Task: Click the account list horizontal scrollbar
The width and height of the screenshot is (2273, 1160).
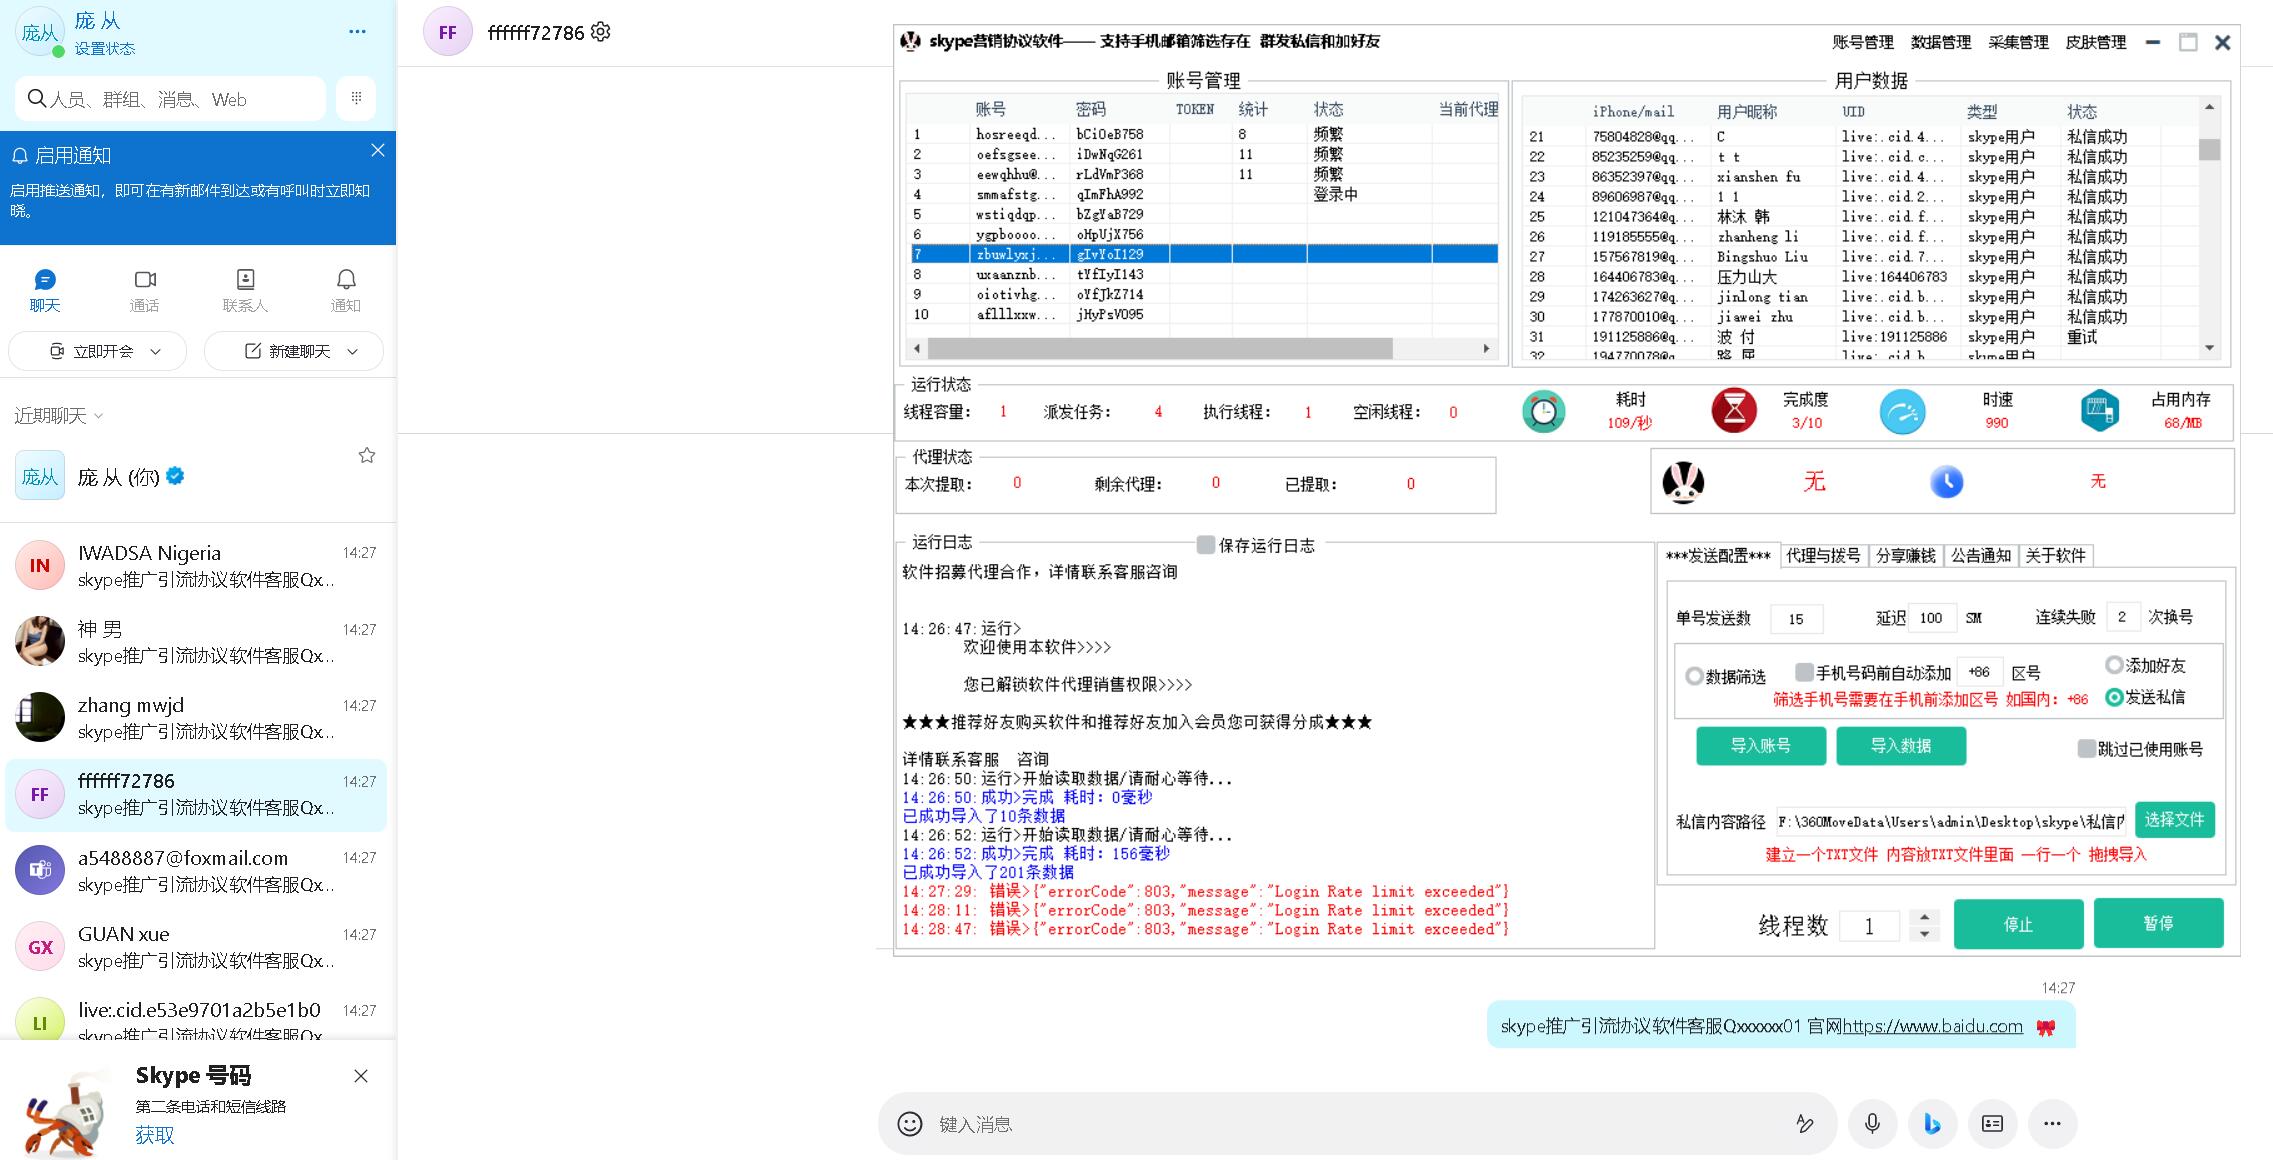Action: pyautogui.click(x=1160, y=348)
